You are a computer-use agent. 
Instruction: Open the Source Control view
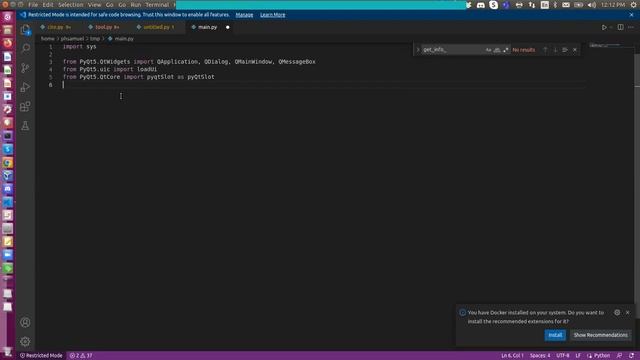pyautogui.click(x=25, y=67)
